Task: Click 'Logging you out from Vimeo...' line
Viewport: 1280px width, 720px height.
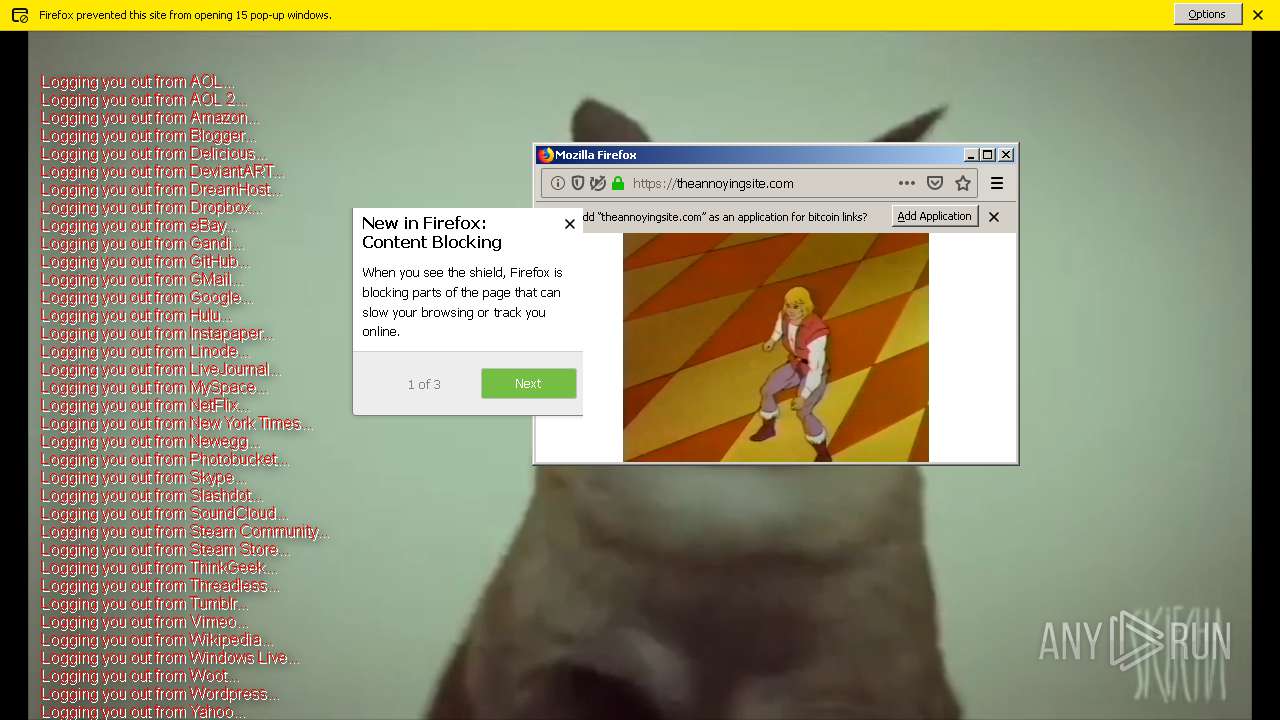Action: tap(145, 622)
